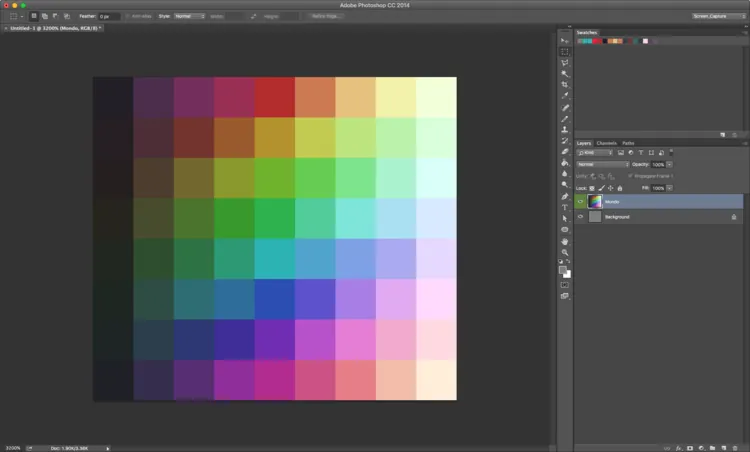Select the Type tool
The height and width of the screenshot is (452, 750).
[x=565, y=208]
